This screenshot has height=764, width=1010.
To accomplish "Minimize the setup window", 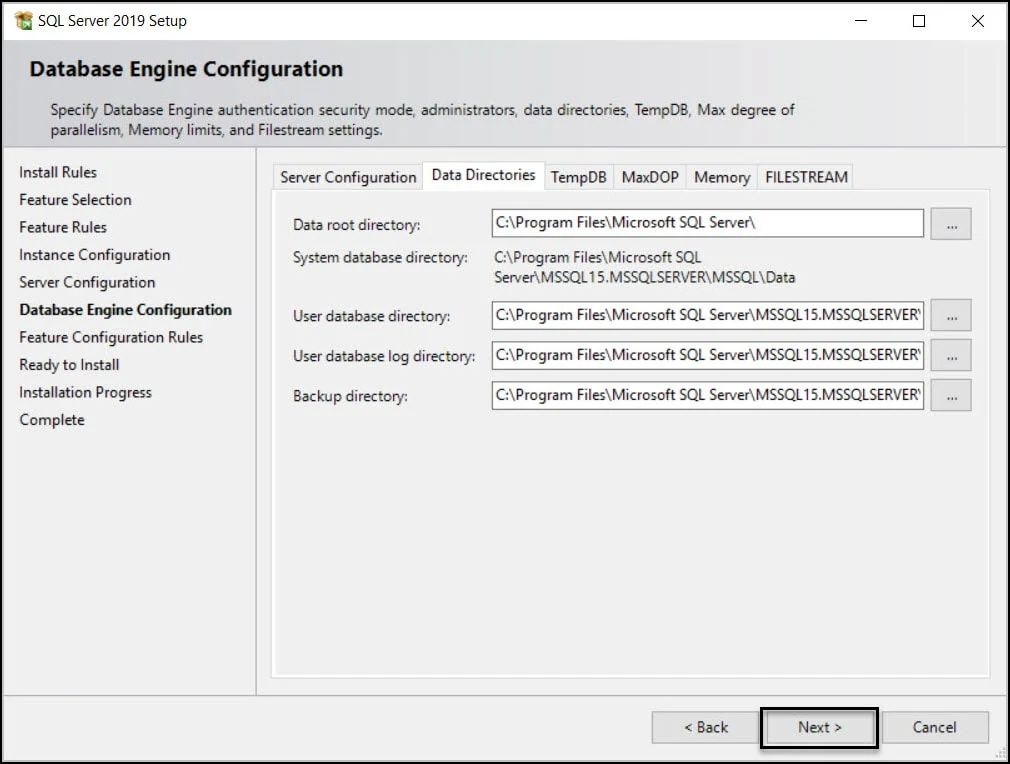I will click(861, 21).
